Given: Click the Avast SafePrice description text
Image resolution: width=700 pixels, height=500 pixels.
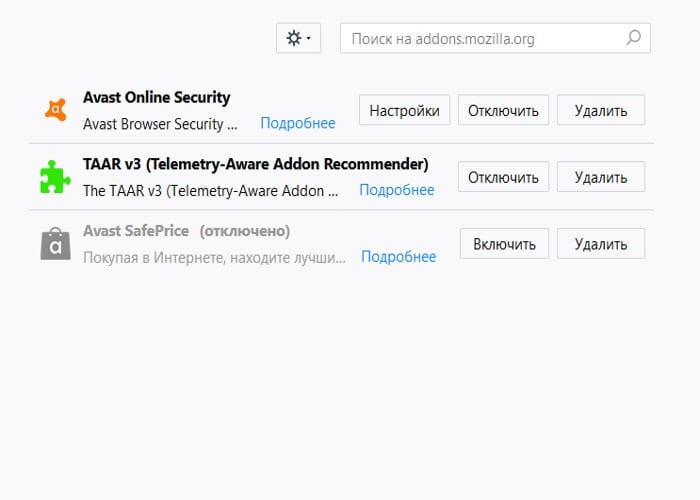Looking at the screenshot, I should (x=214, y=257).
